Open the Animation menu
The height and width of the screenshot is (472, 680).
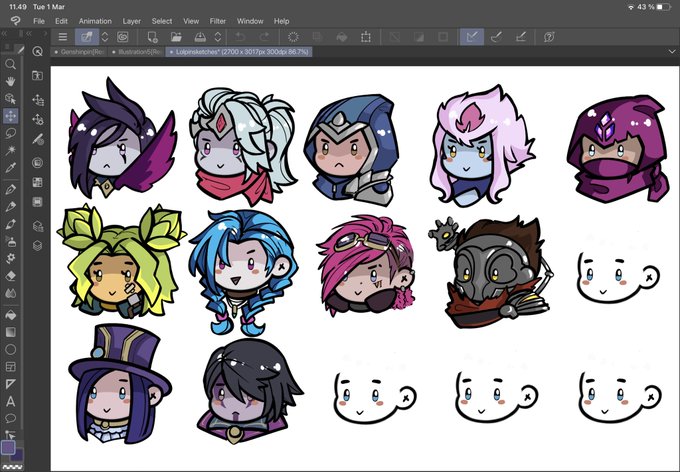pyautogui.click(x=95, y=21)
